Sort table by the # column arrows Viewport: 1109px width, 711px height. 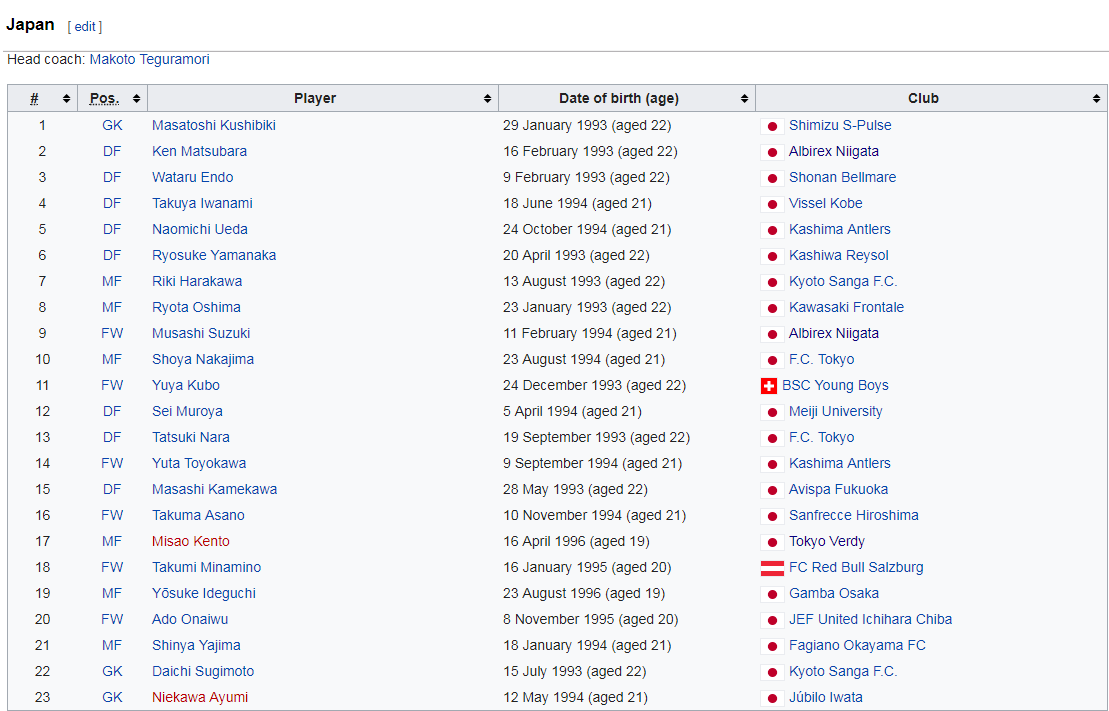[x=66, y=99]
